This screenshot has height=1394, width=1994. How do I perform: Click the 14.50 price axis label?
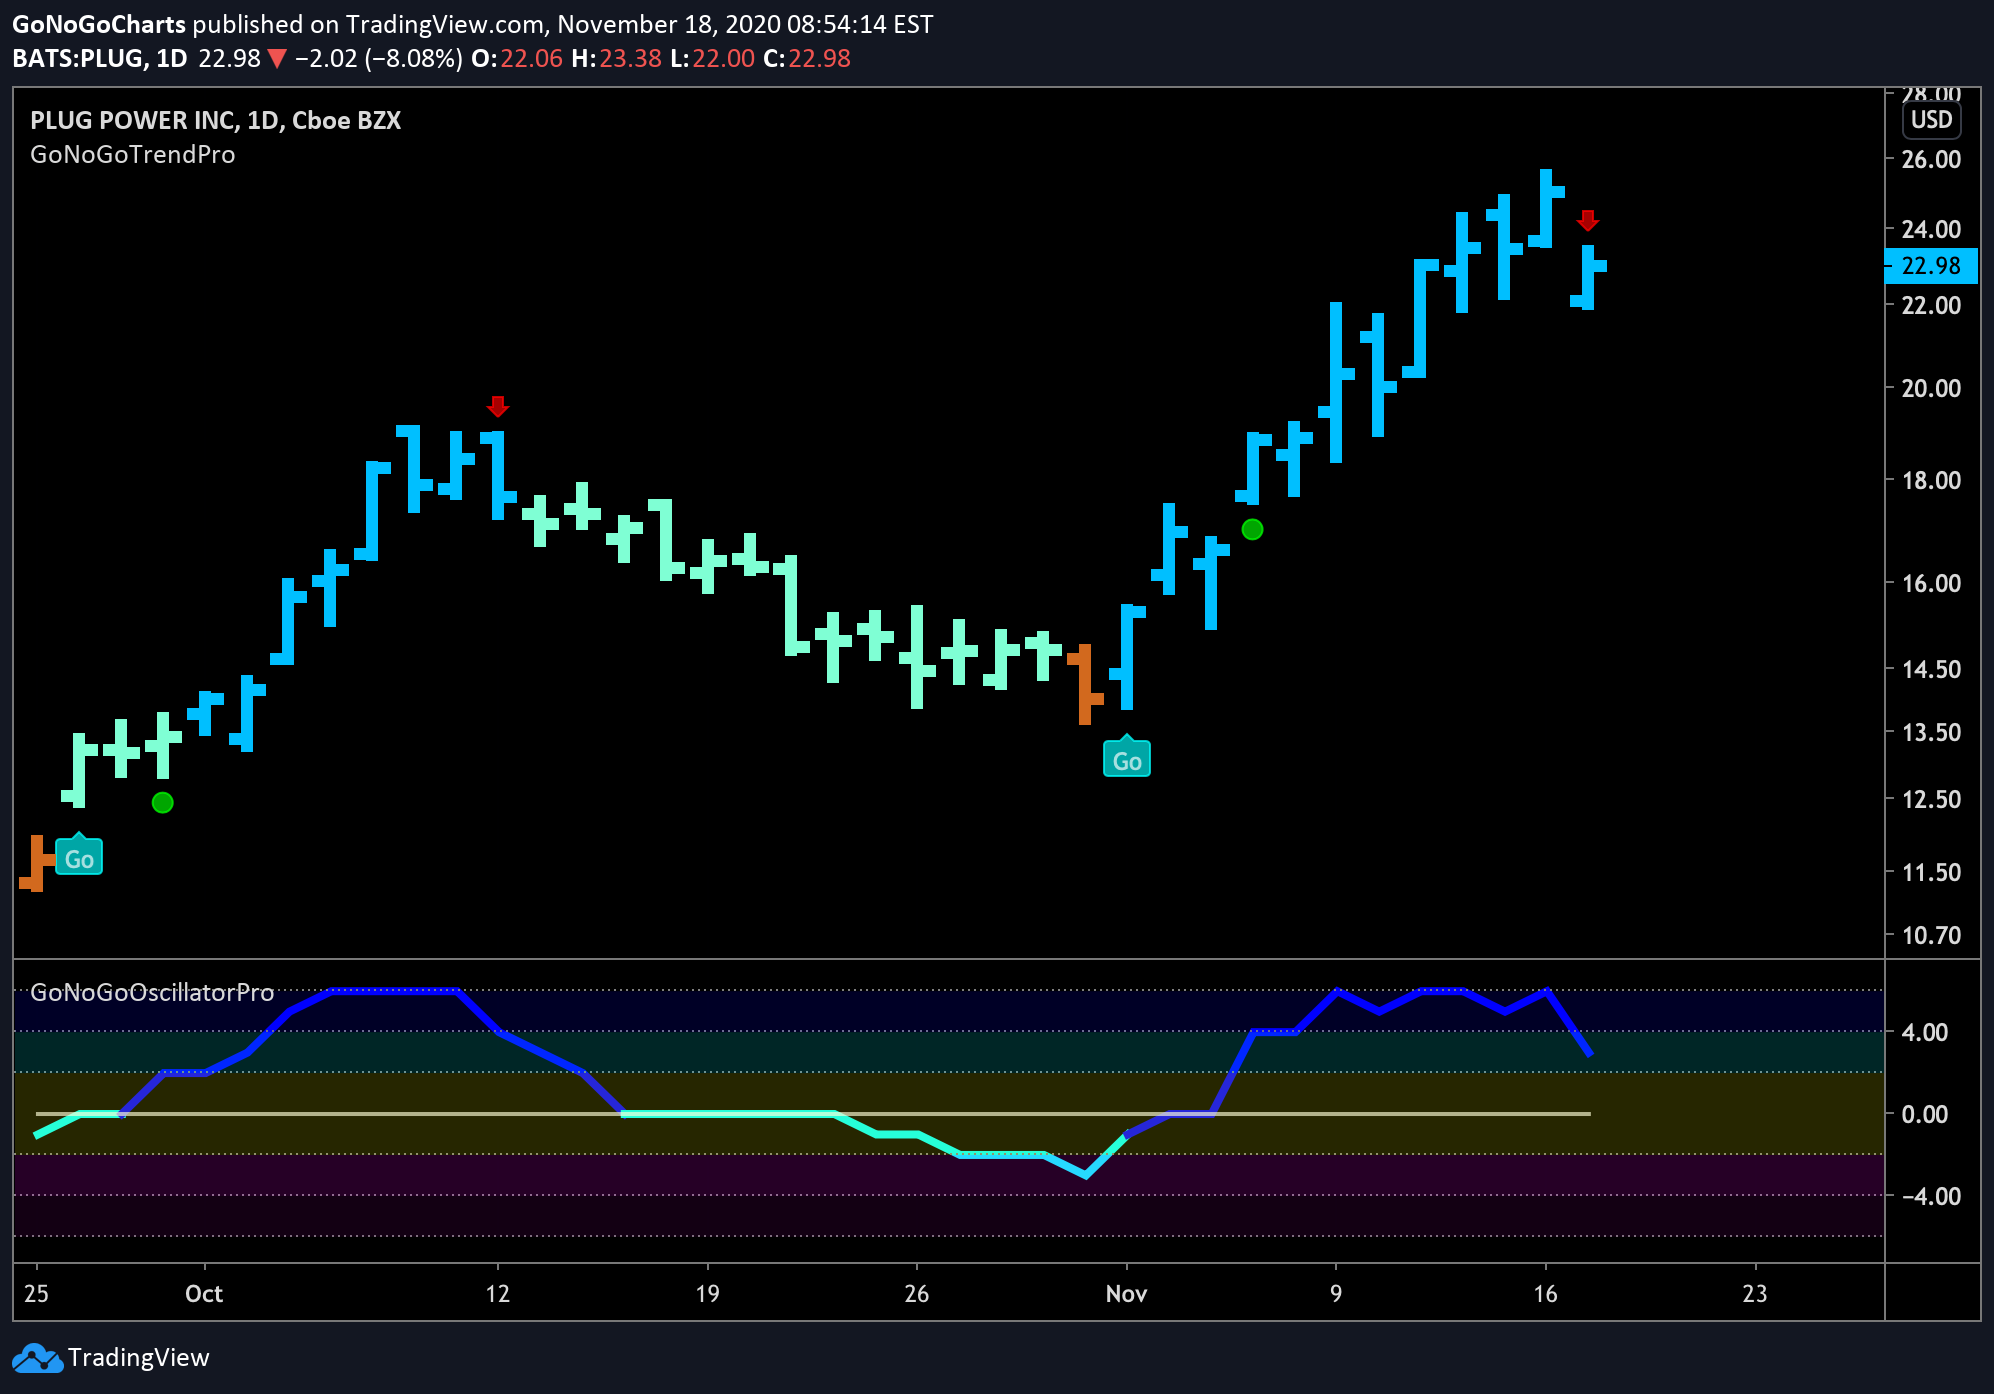tap(1931, 669)
